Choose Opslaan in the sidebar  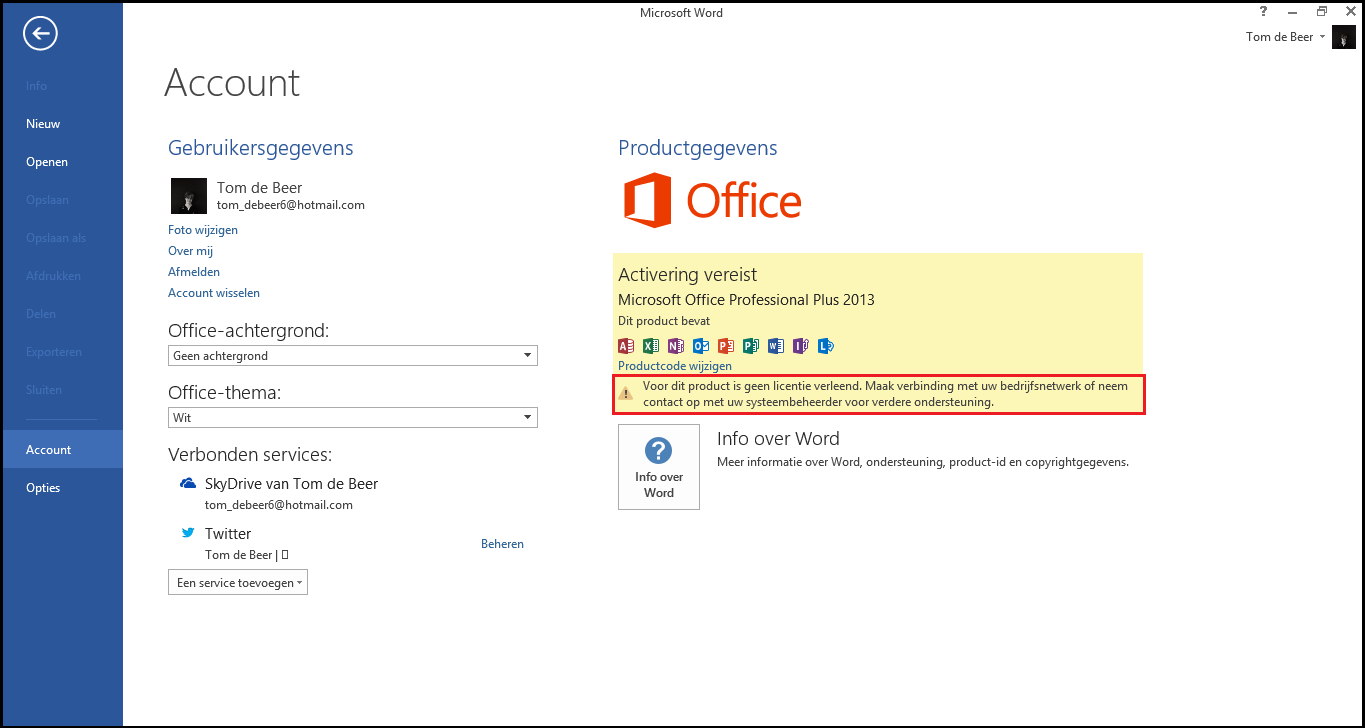pos(61,200)
